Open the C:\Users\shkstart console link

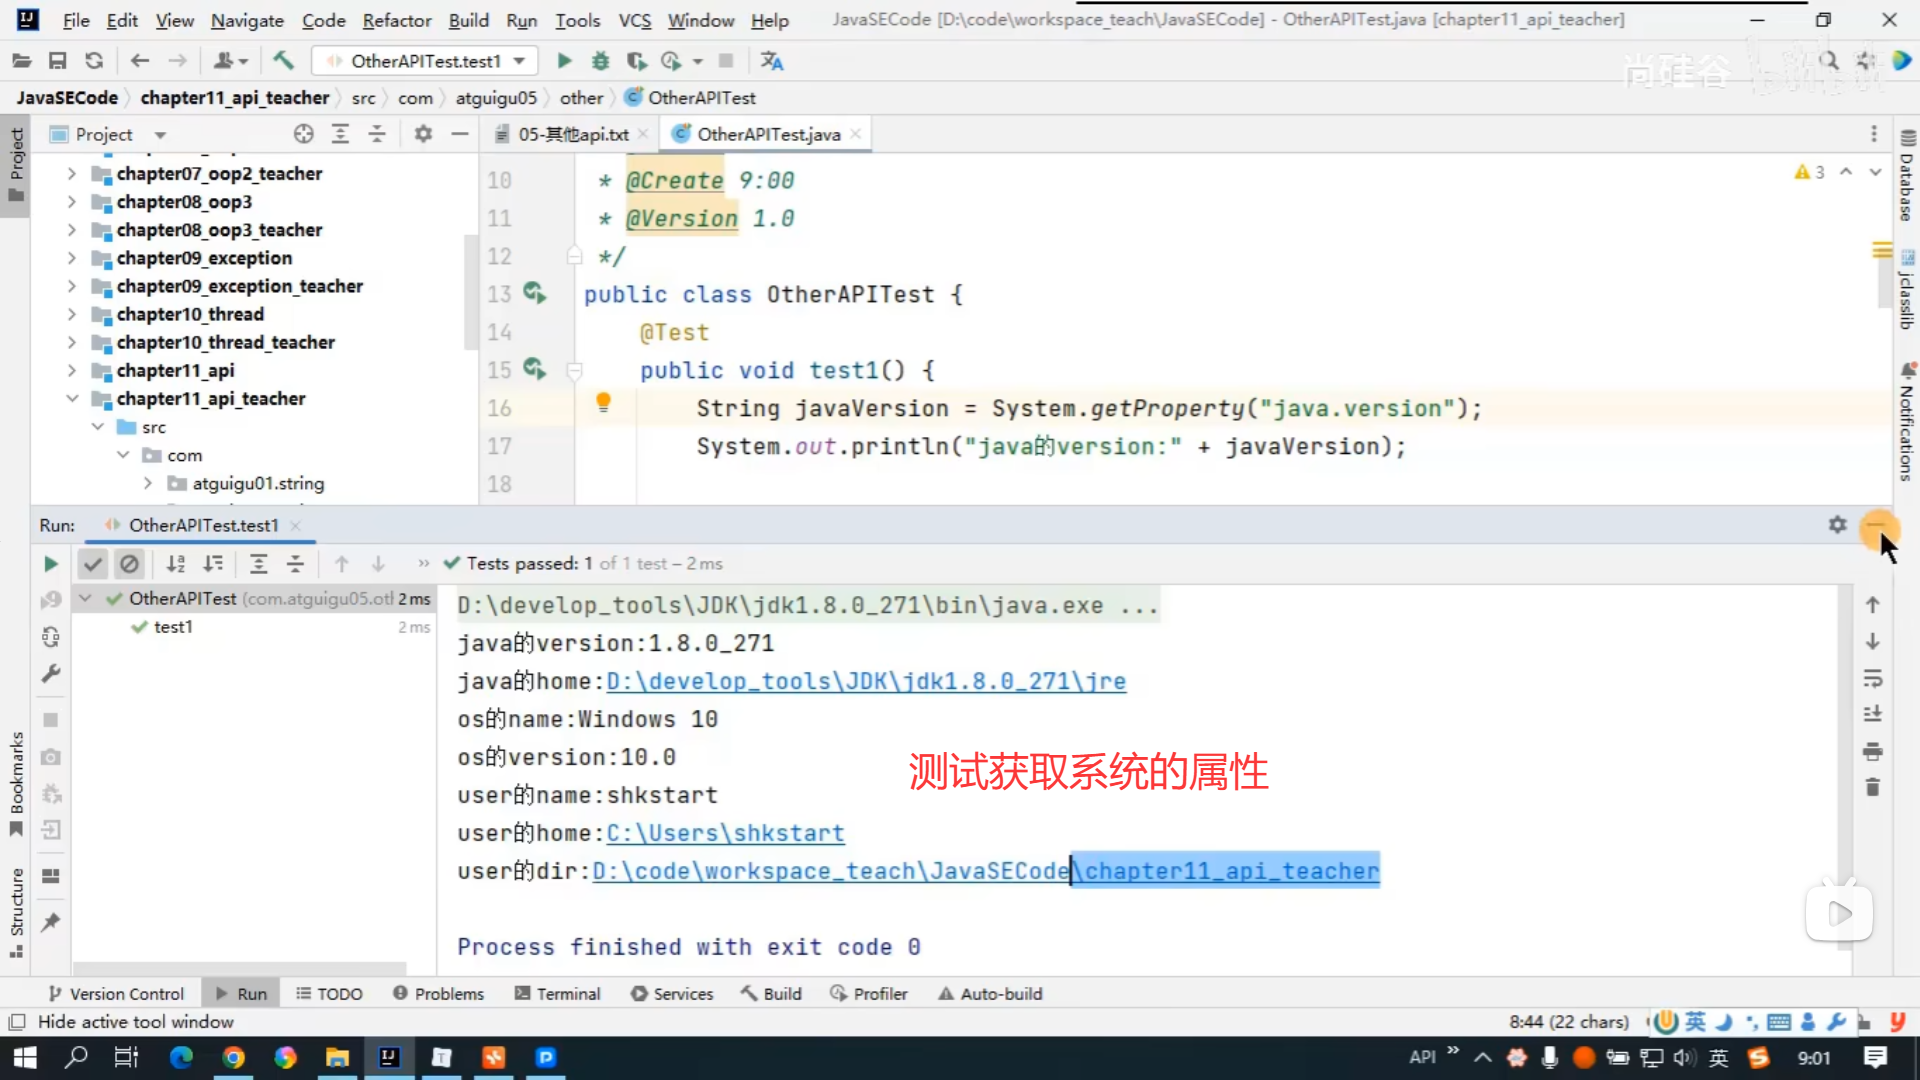tap(725, 833)
